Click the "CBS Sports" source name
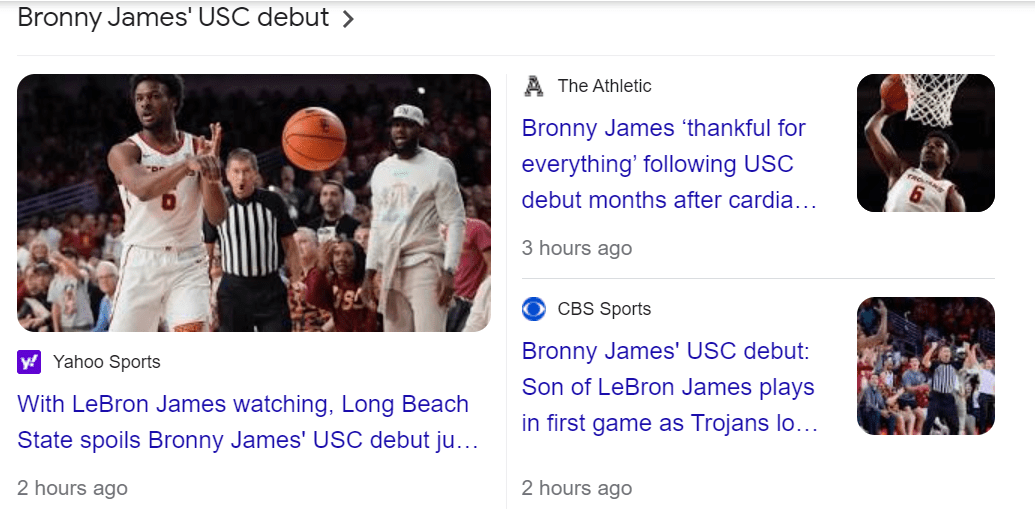This screenshot has width=1035, height=509. pos(604,309)
